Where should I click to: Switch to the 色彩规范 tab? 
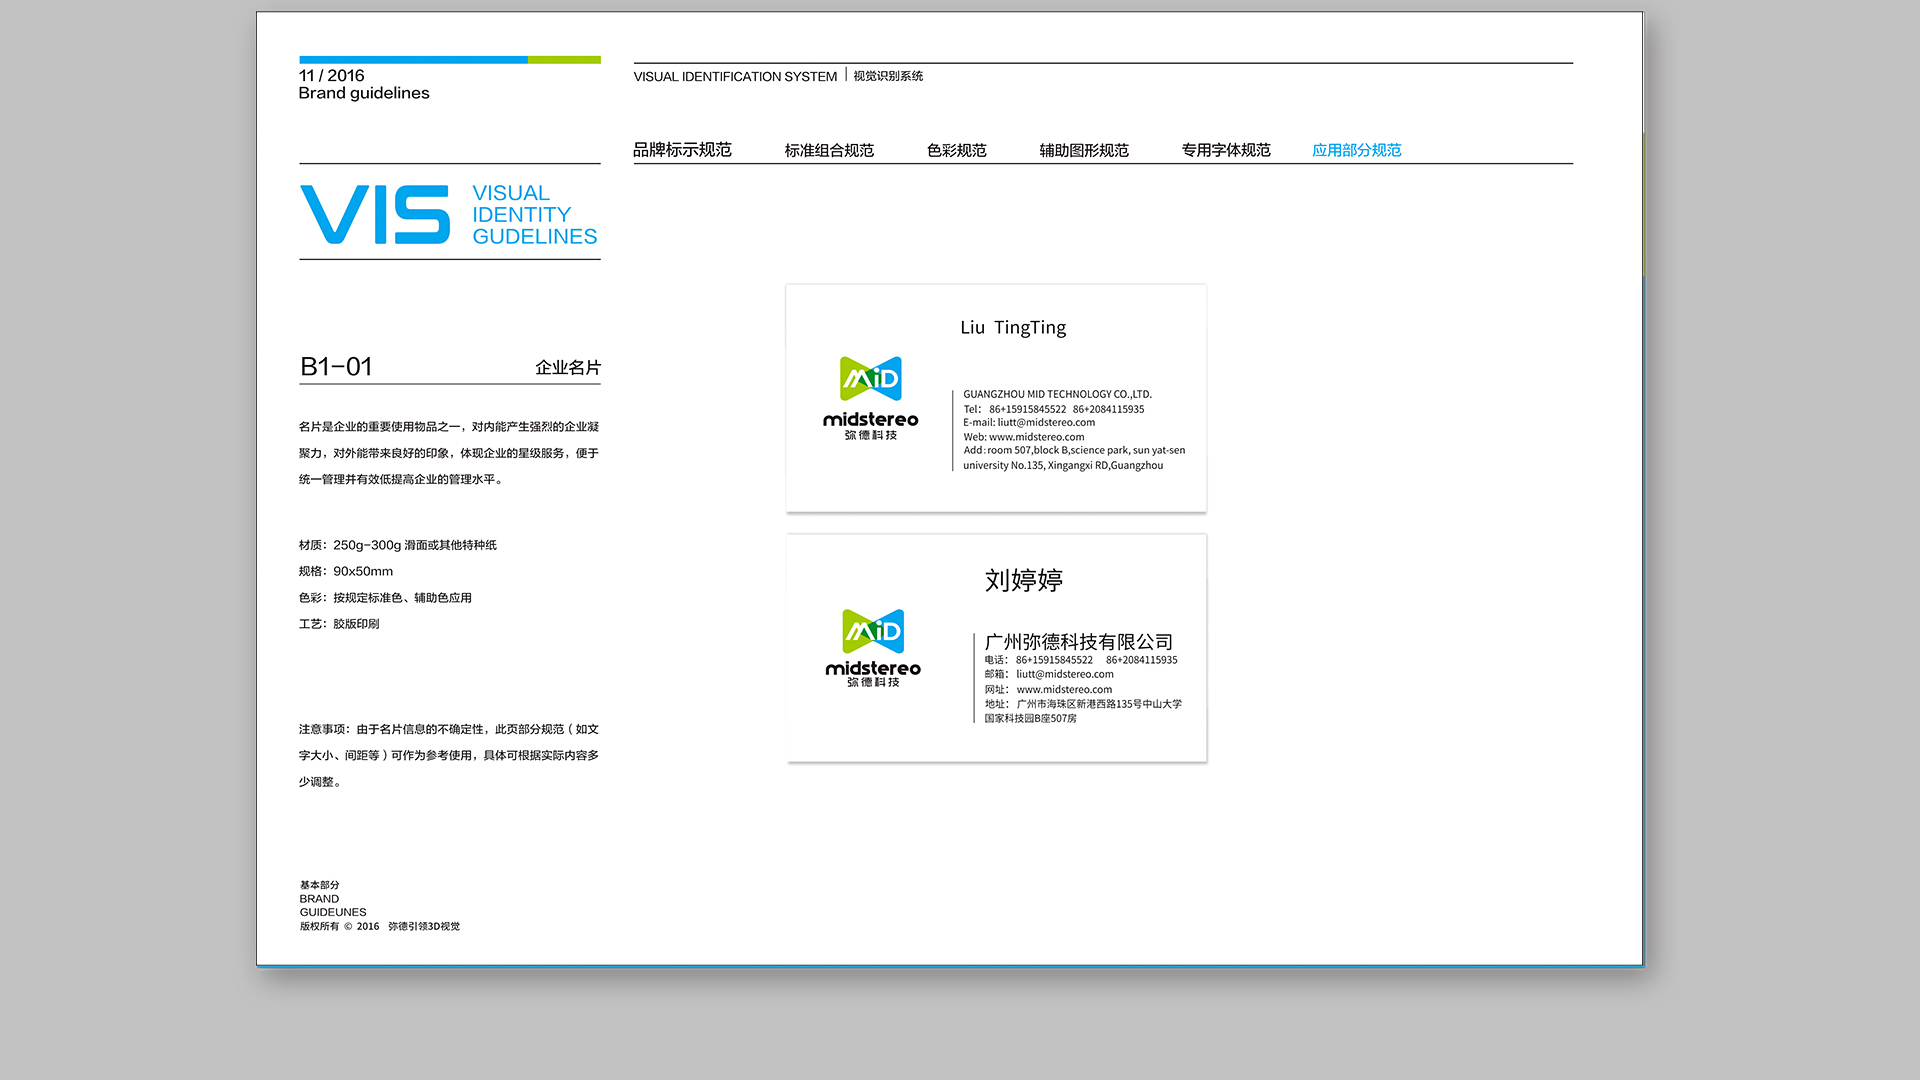pyautogui.click(x=956, y=150)
